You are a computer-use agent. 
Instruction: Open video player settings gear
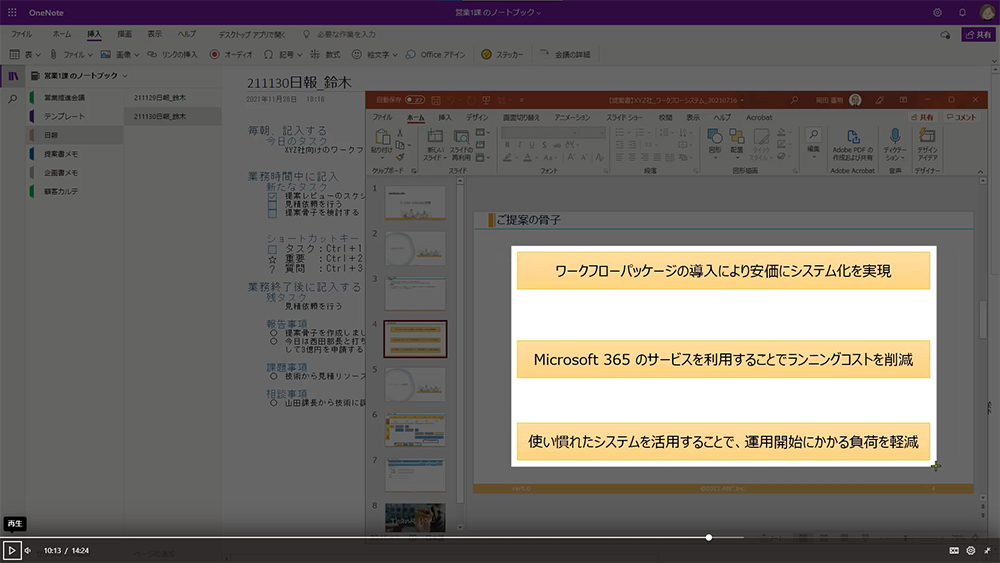(971, 550)
